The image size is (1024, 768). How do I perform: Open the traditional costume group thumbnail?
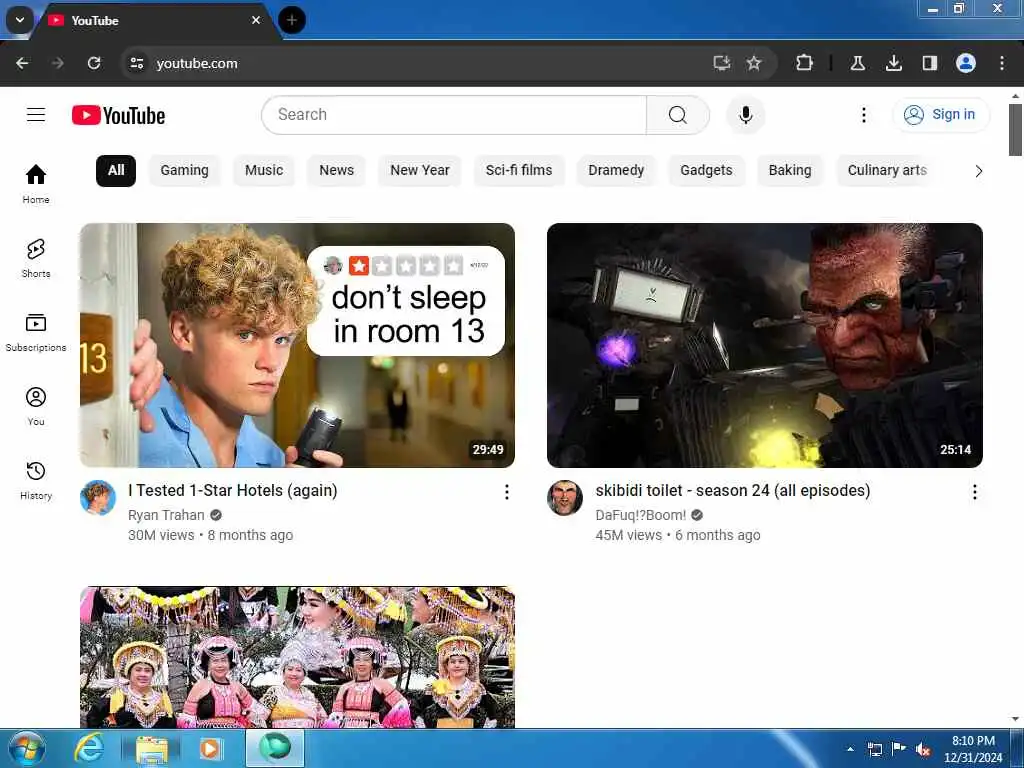point(297,656)
